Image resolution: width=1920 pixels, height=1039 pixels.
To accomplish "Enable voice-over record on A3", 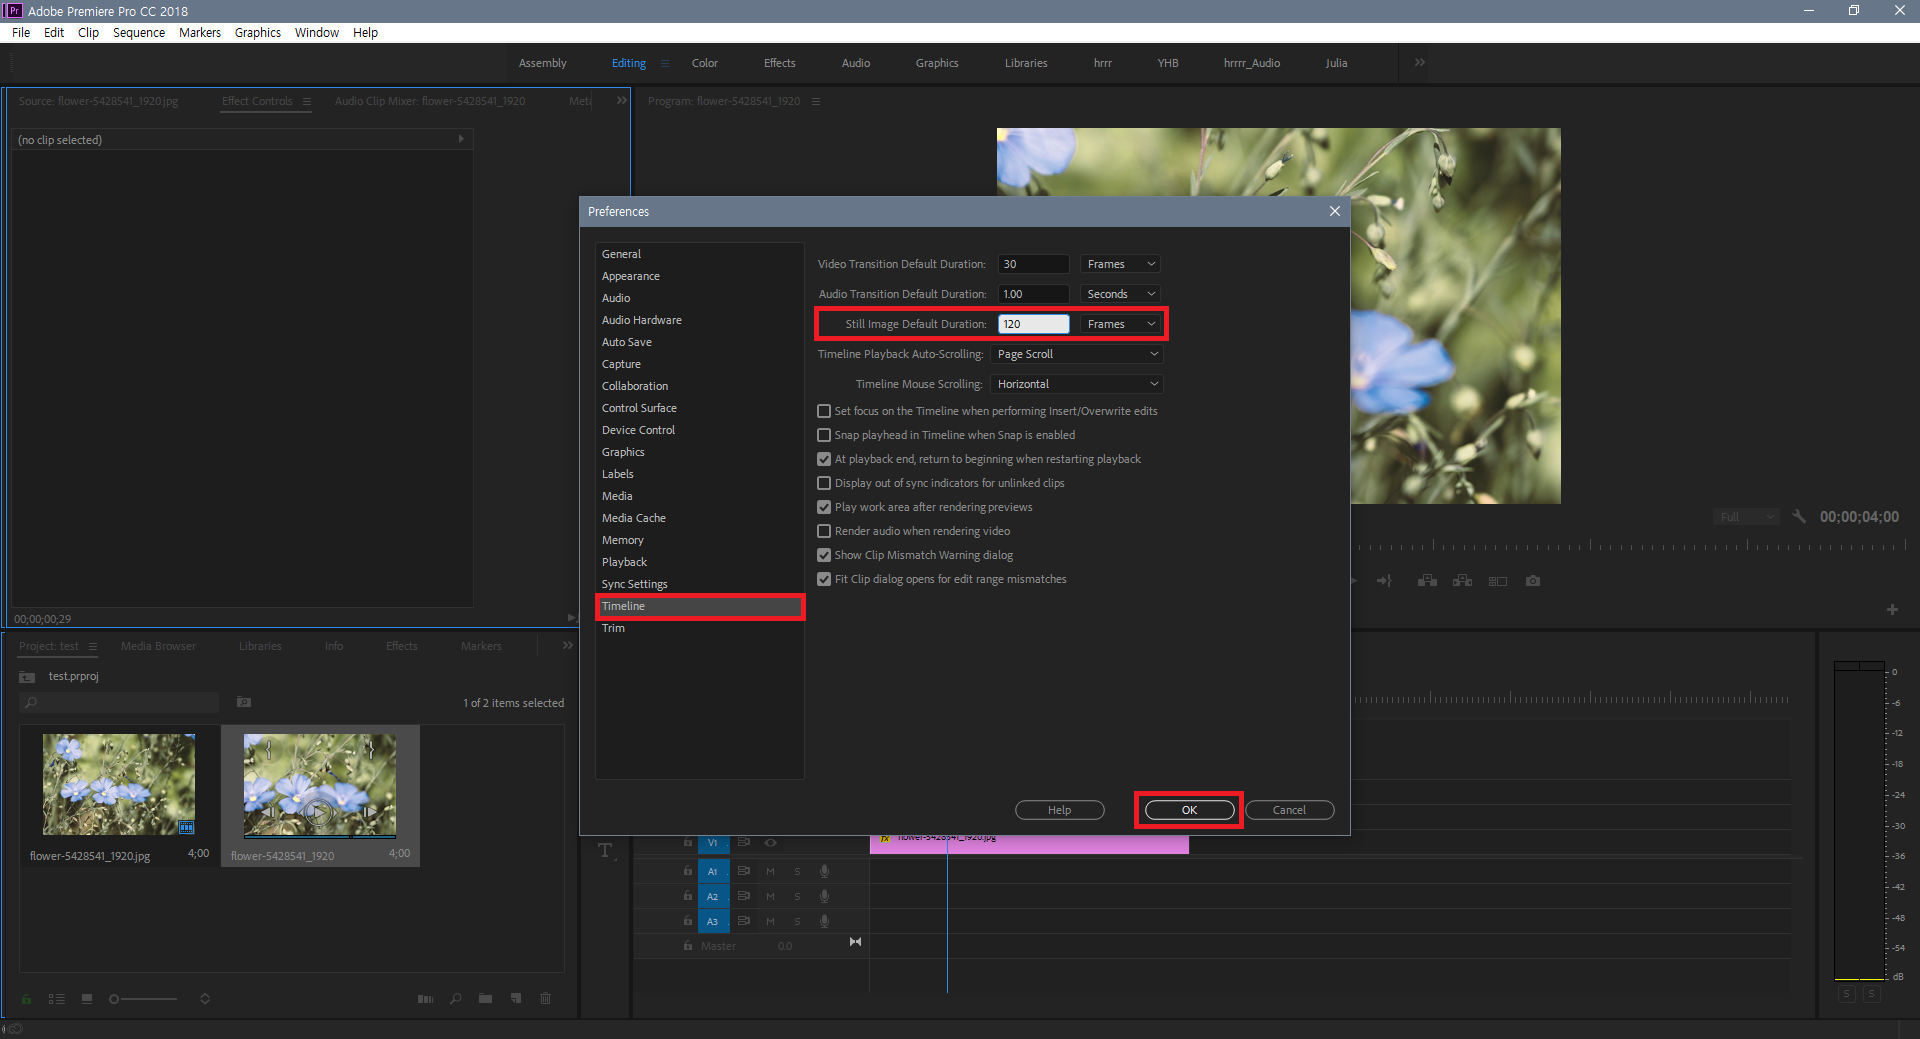I will (824, 921).
